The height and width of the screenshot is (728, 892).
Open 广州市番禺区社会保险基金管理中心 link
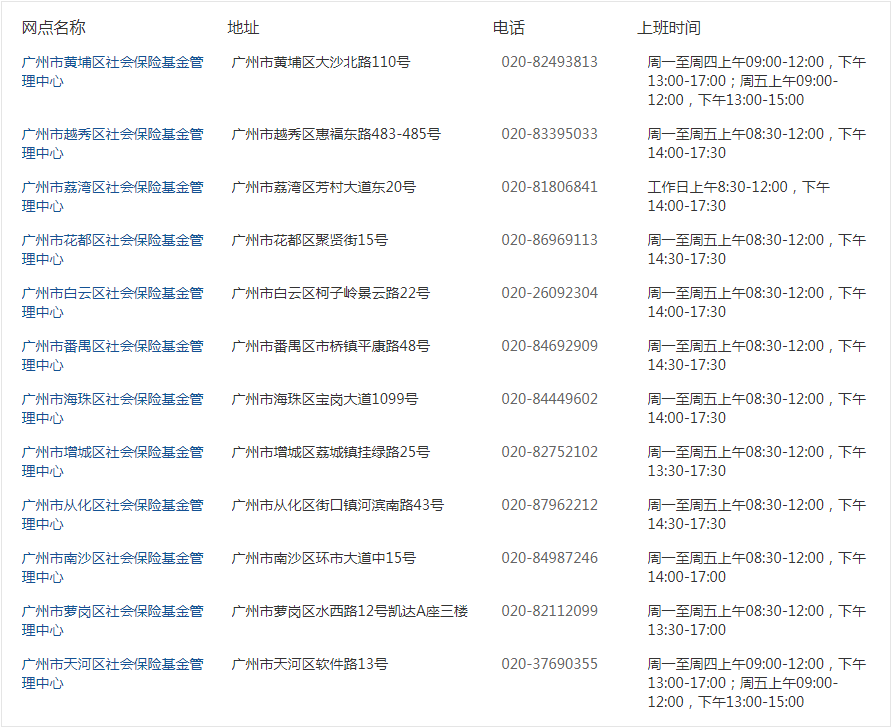tap(112, 346)
